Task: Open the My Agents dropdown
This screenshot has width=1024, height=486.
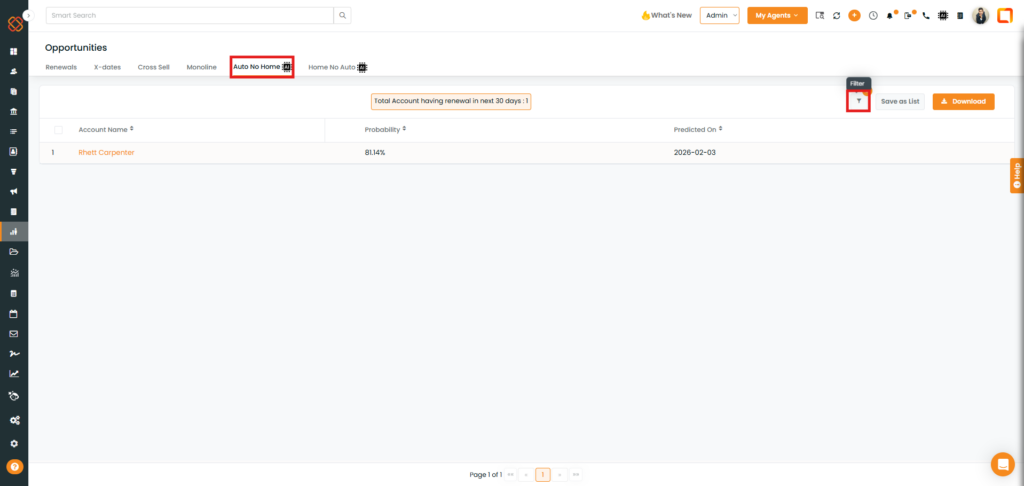Action: point(777,16)
